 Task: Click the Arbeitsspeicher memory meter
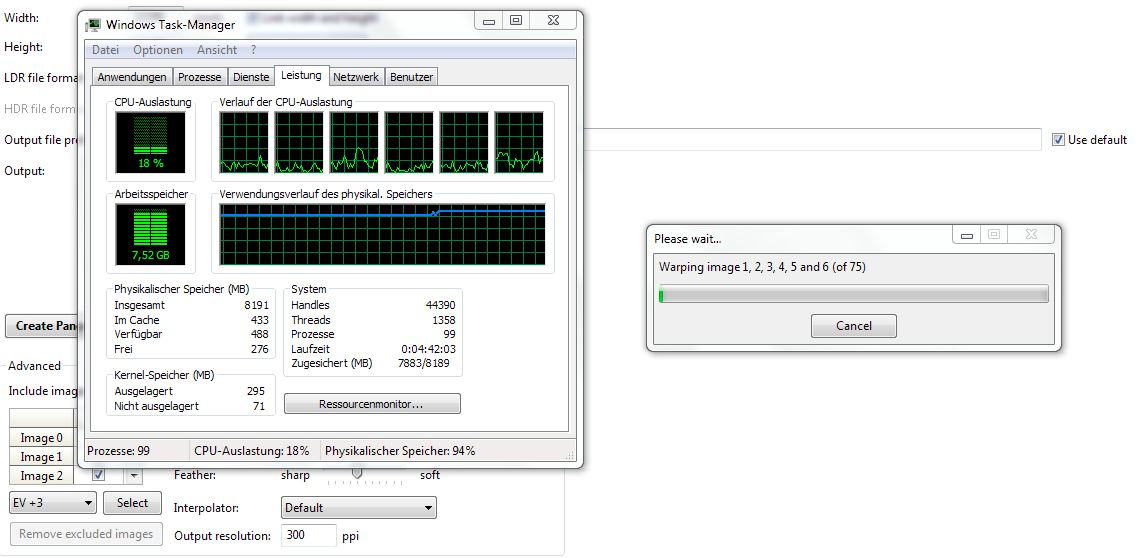[x=150, y=234]
